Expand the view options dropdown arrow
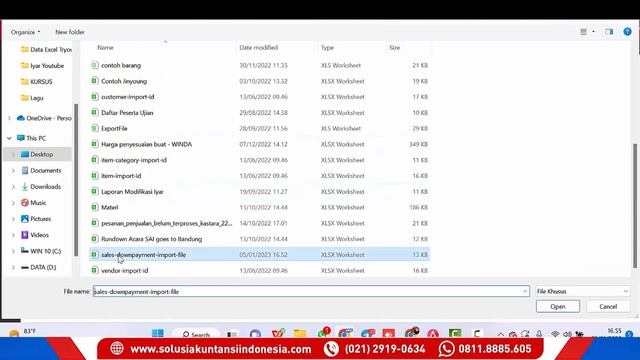Viewport: 640px width, 360px height. [x=593, y=32]
